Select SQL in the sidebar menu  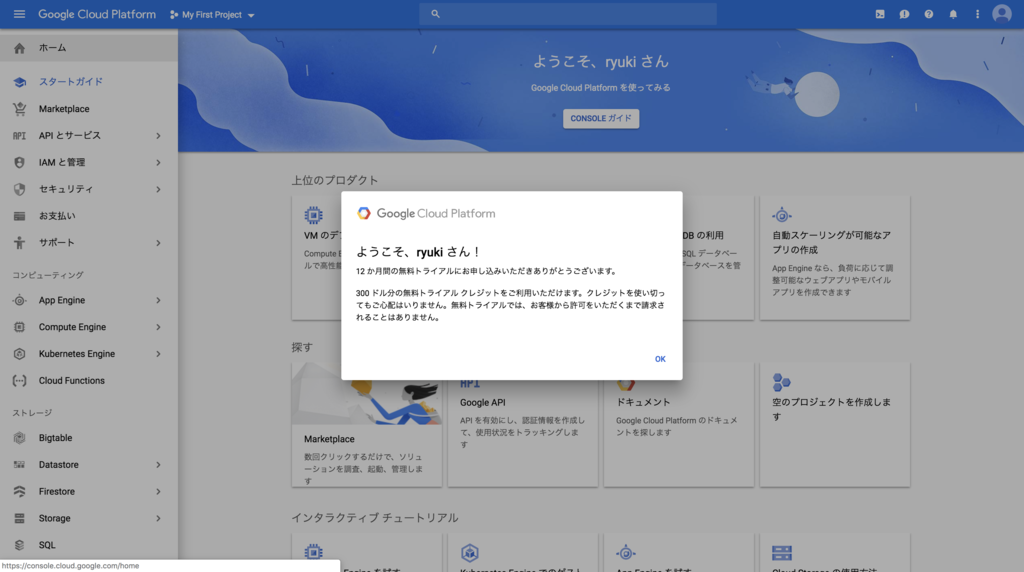(89, 545)
